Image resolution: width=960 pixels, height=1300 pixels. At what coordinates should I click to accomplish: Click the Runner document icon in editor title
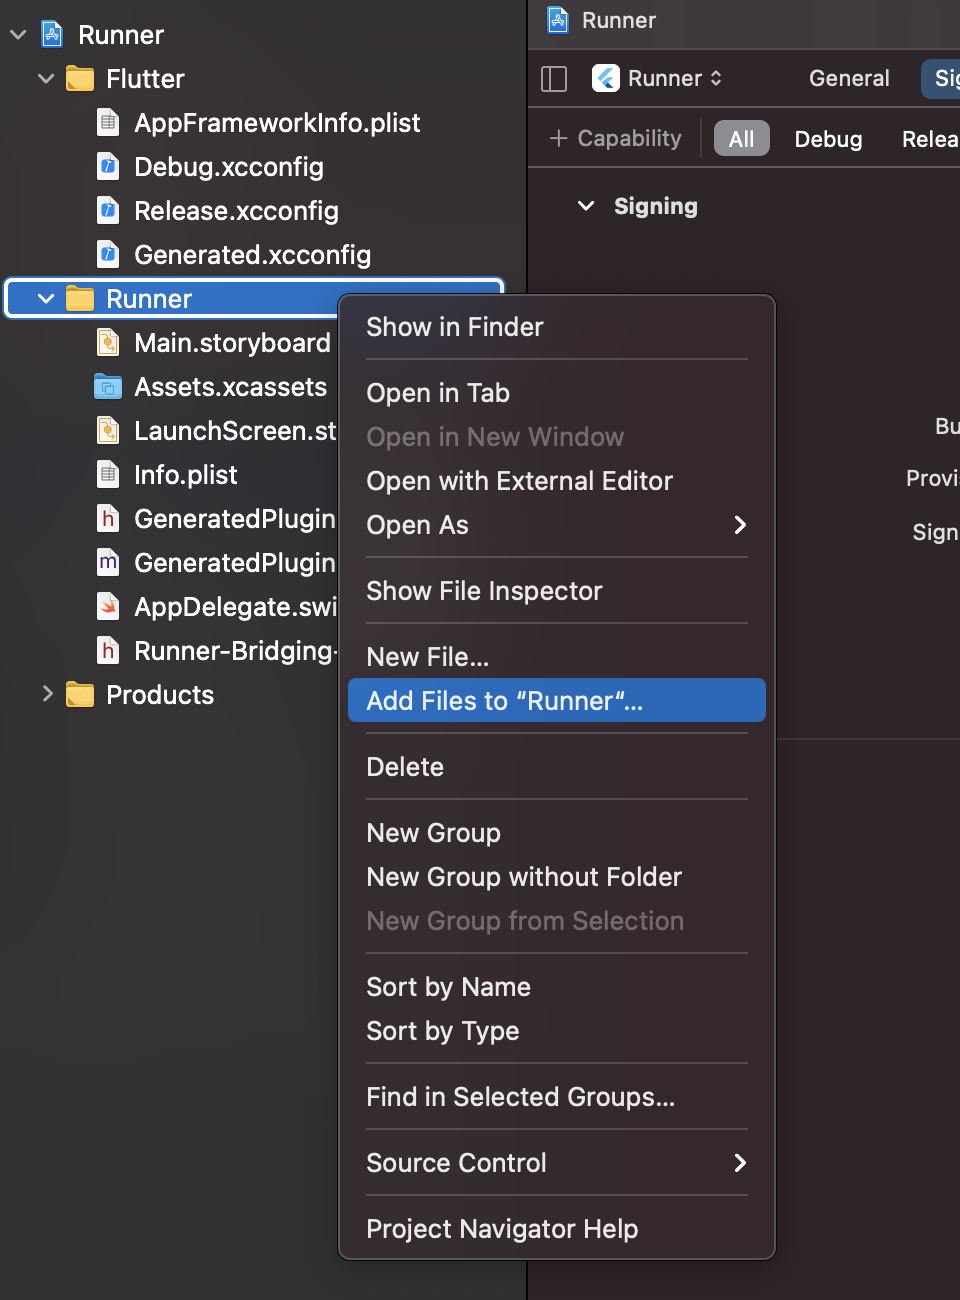558,20
